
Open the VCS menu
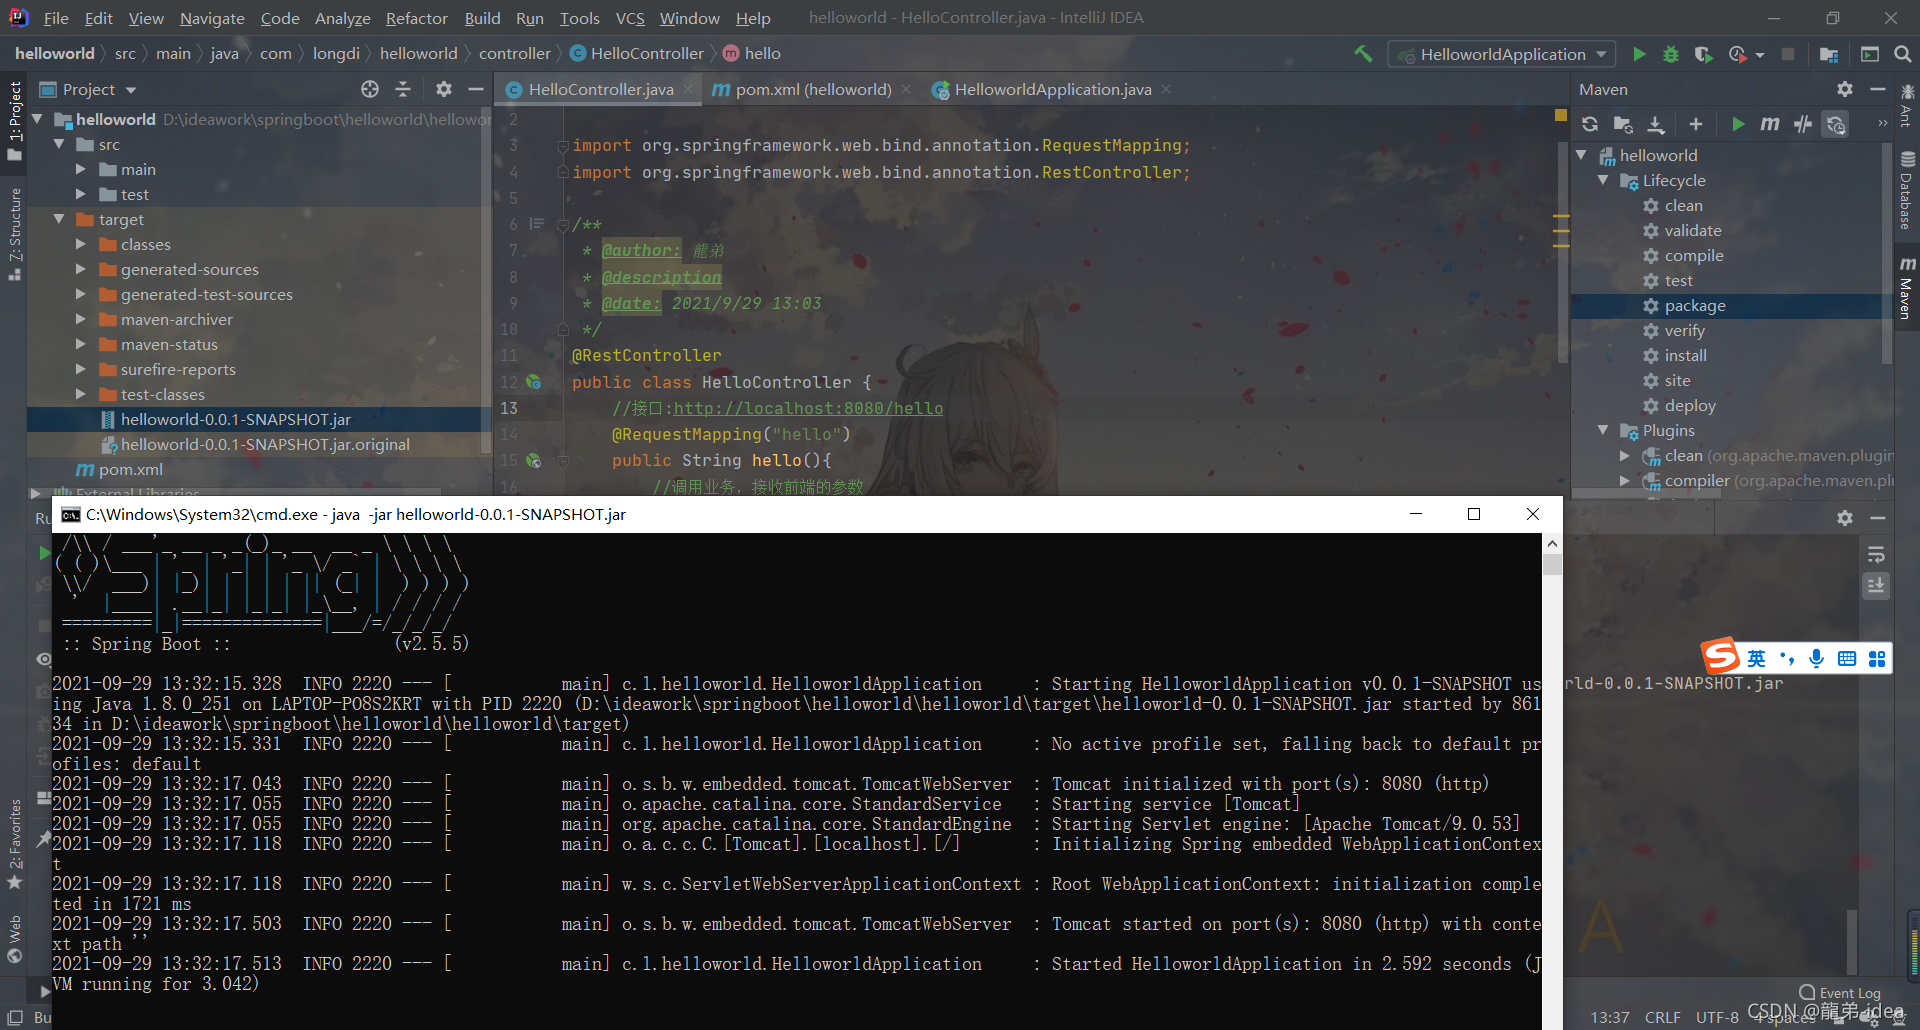(x=630, y=18)
